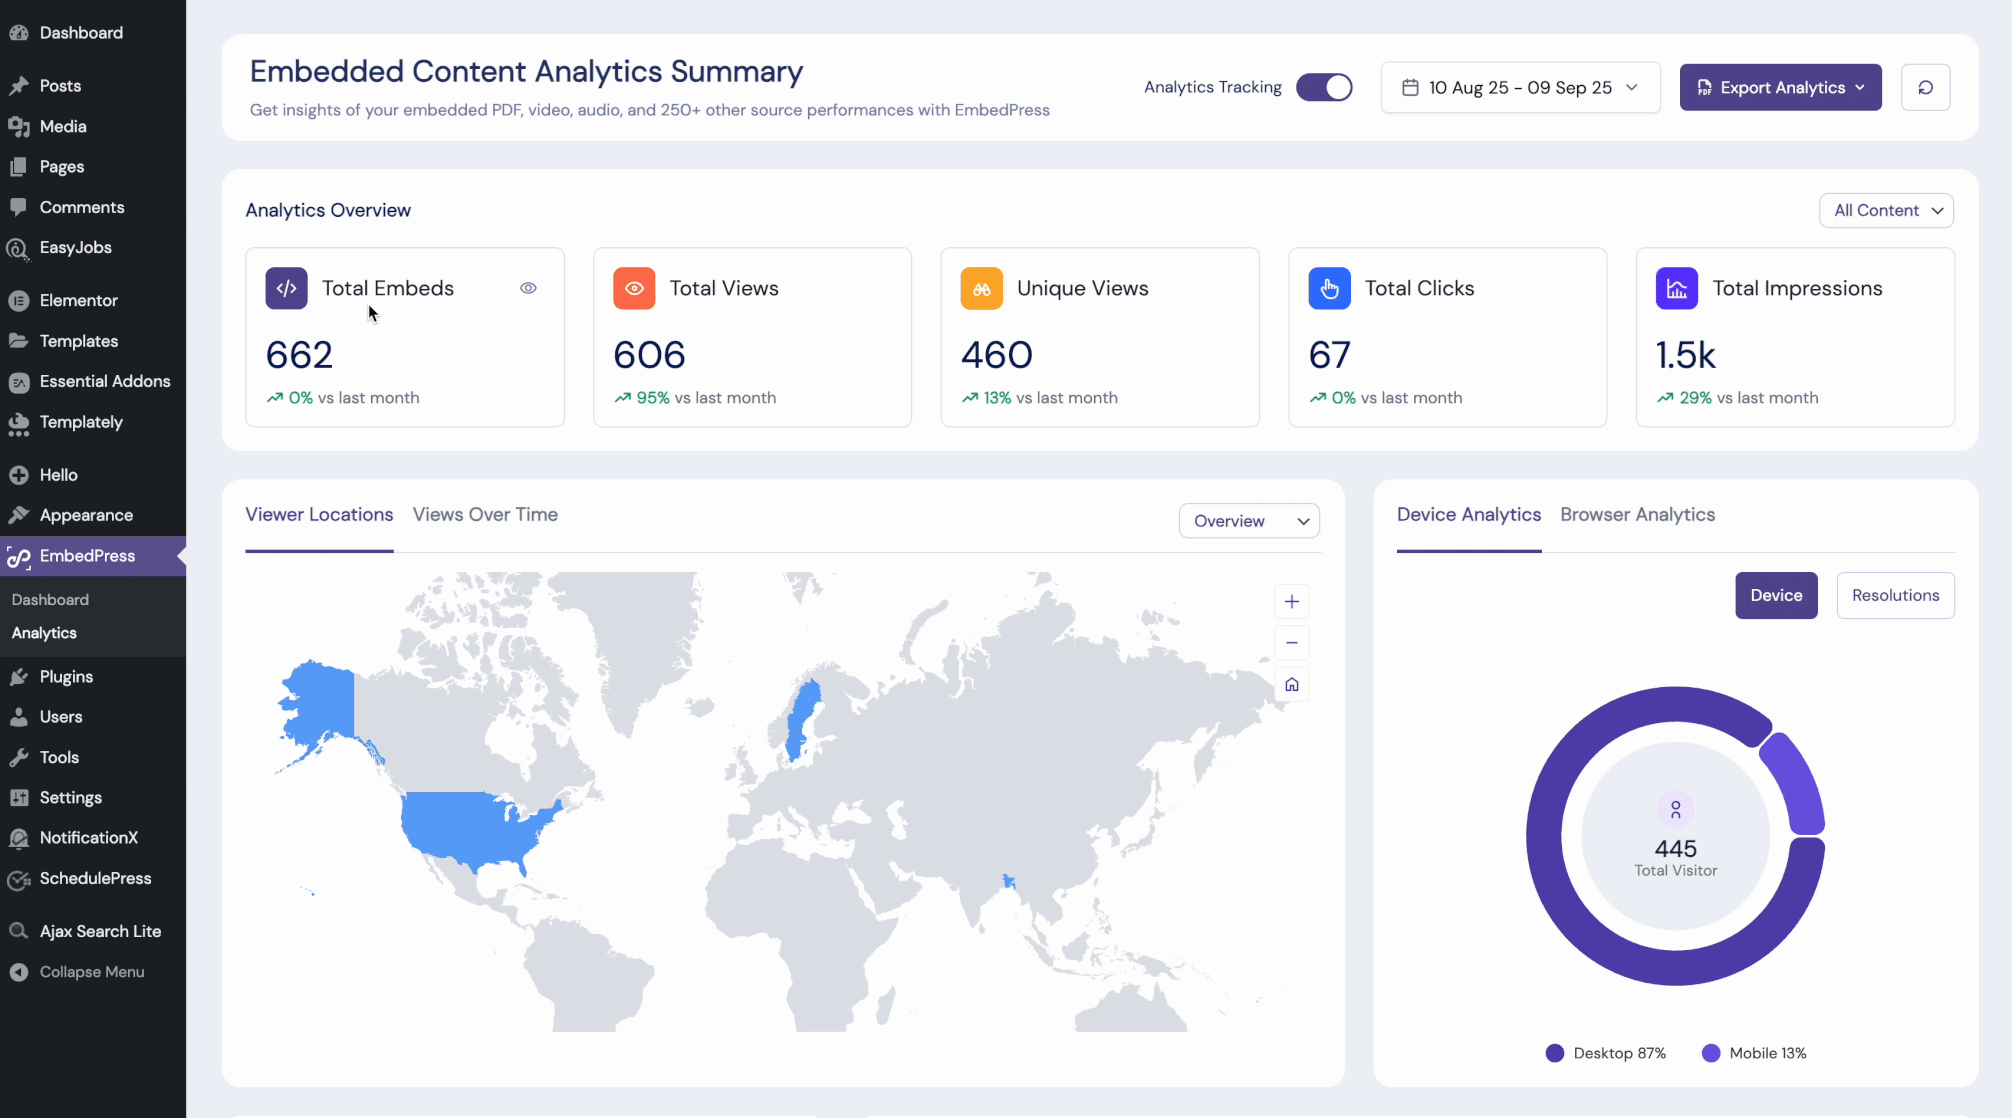Open the EmbedPress Dashboard submenu item
Screen dimensions: 2012x1118
coord(50,600)
